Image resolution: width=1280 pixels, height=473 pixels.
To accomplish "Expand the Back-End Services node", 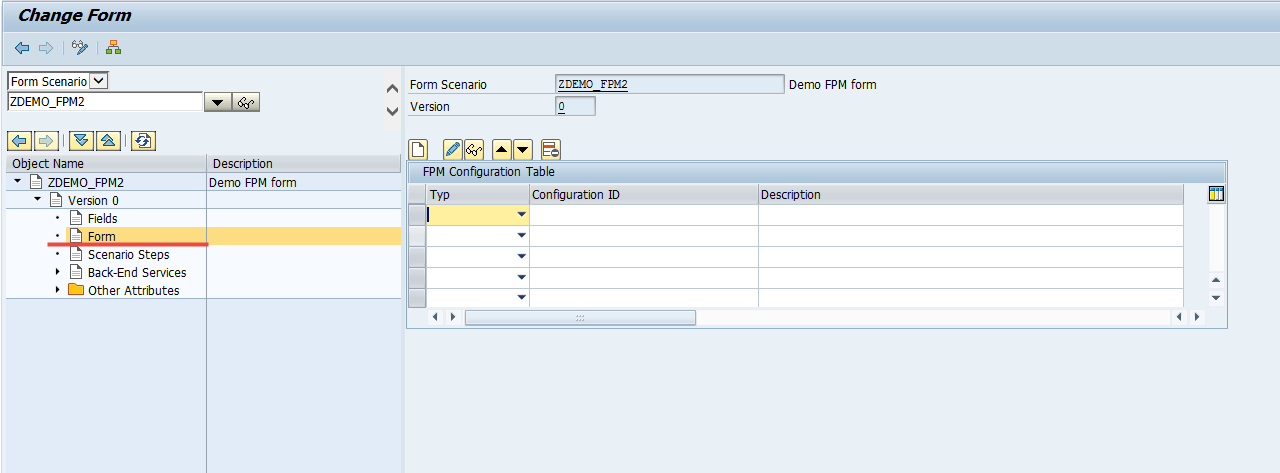I will (57, 272).
